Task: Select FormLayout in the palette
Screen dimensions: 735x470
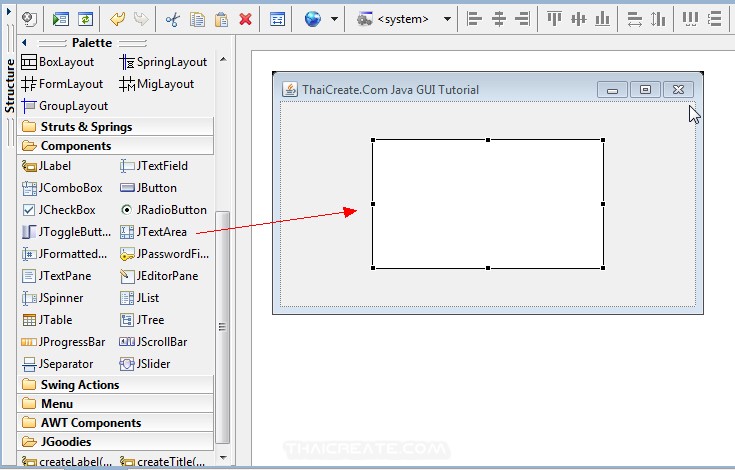Action: tap(62, 84)
